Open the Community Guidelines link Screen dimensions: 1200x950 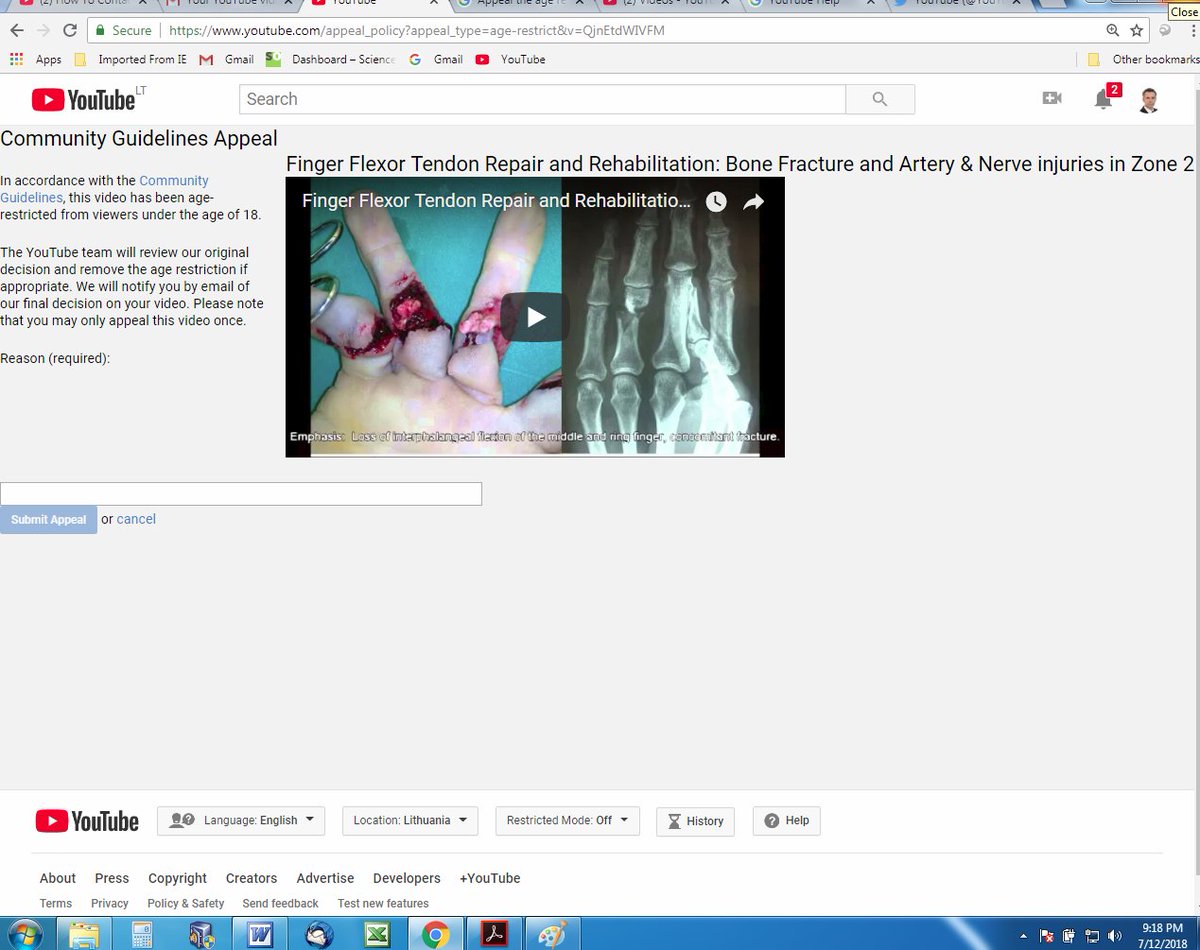[105, 189]
